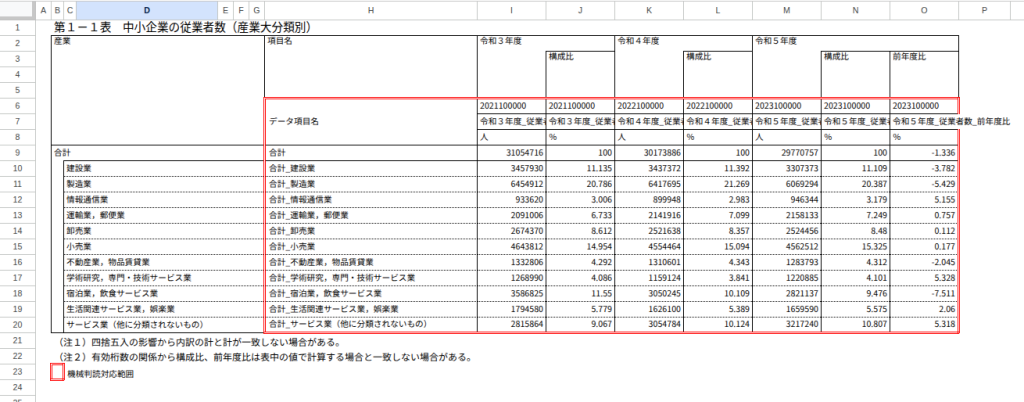Viewport: 1024px width, 402px height.
Task: Select column I header
Action: tap(511, 9)
